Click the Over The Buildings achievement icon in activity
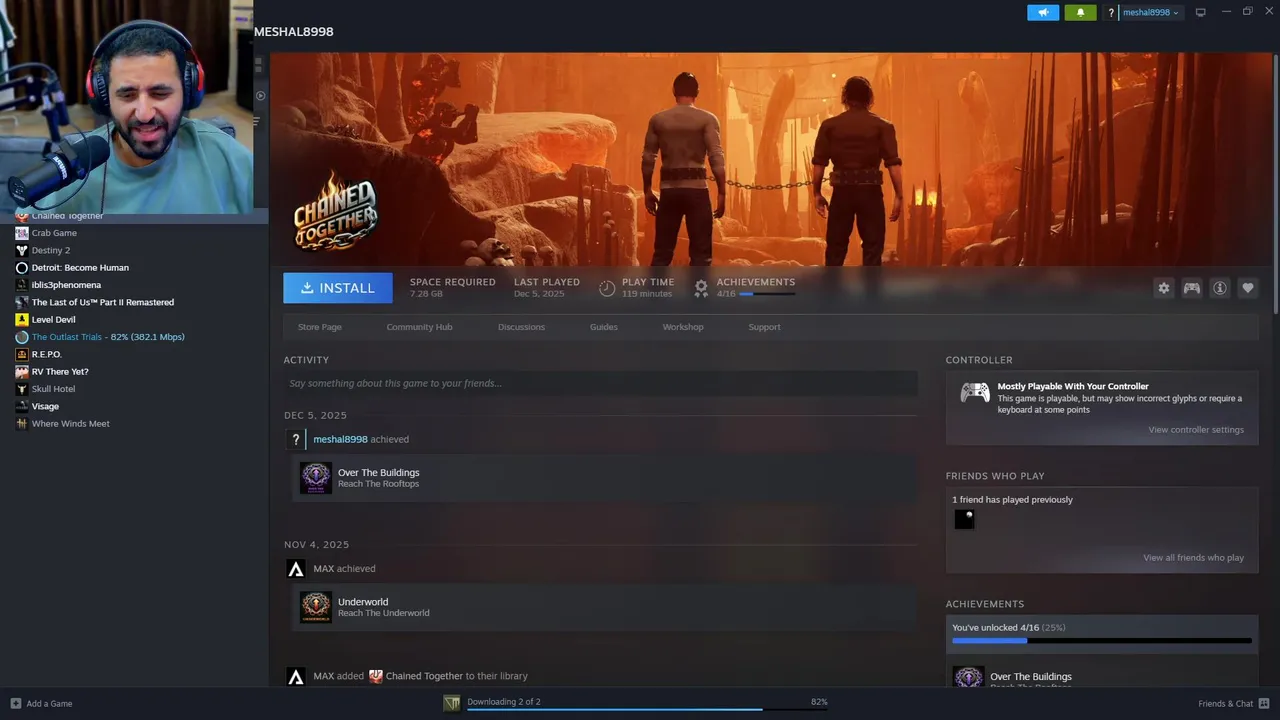Image resolution: width=1280 pixels, height=720 pixels. [x=316, y=478]
